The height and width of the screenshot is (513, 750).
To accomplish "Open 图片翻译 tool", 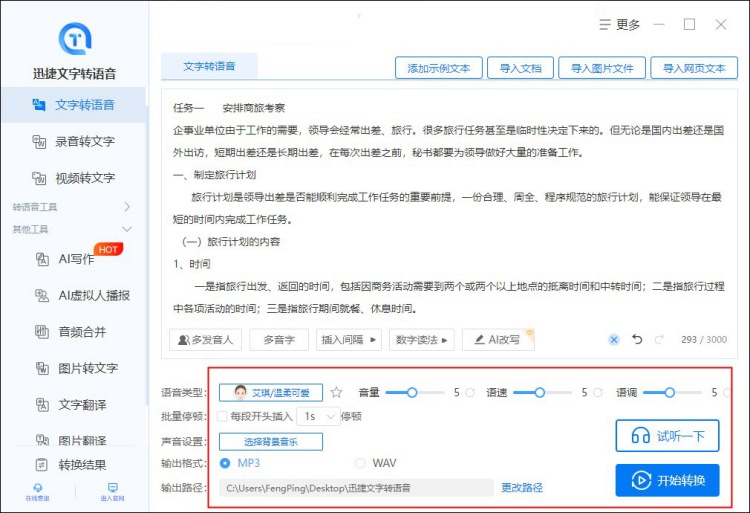I will pyautogui.click(x=71, y=440).
